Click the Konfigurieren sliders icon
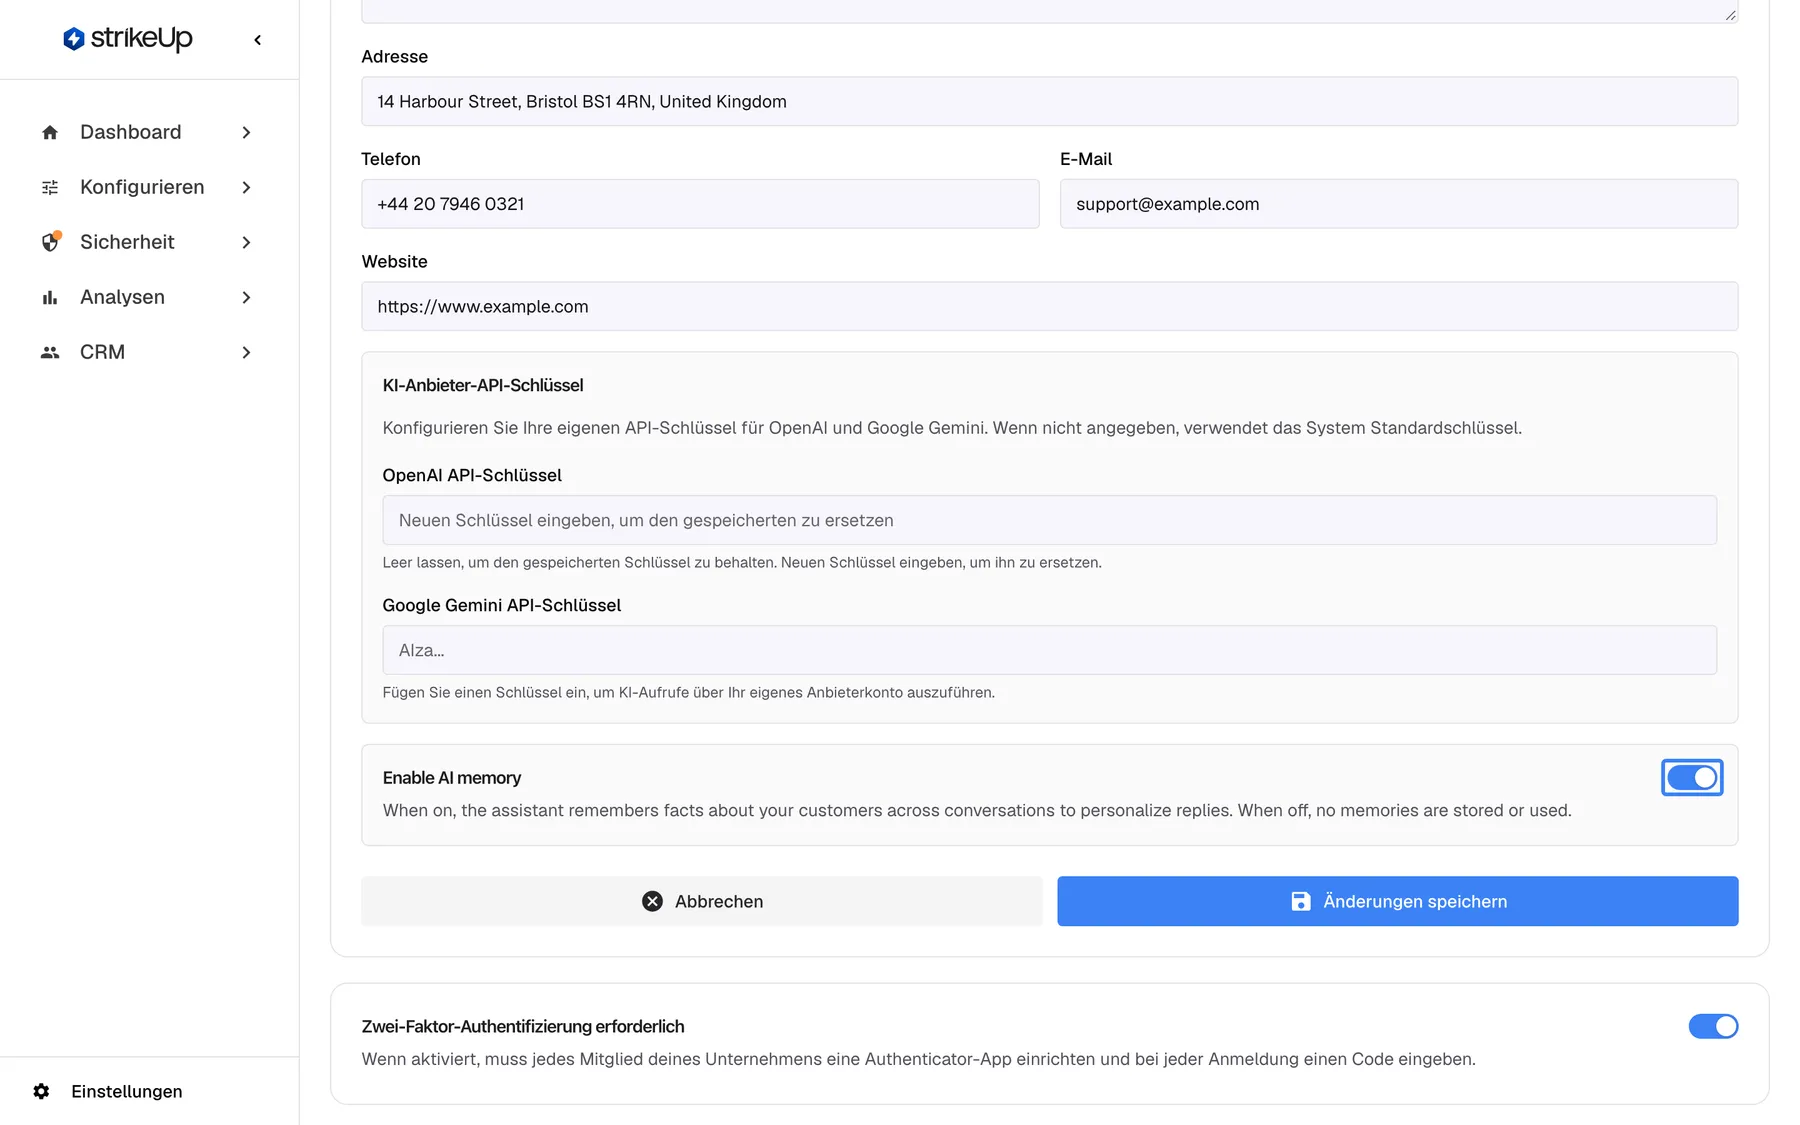The width and height of the screenshot is (1800, 1125). pos(50,187)
